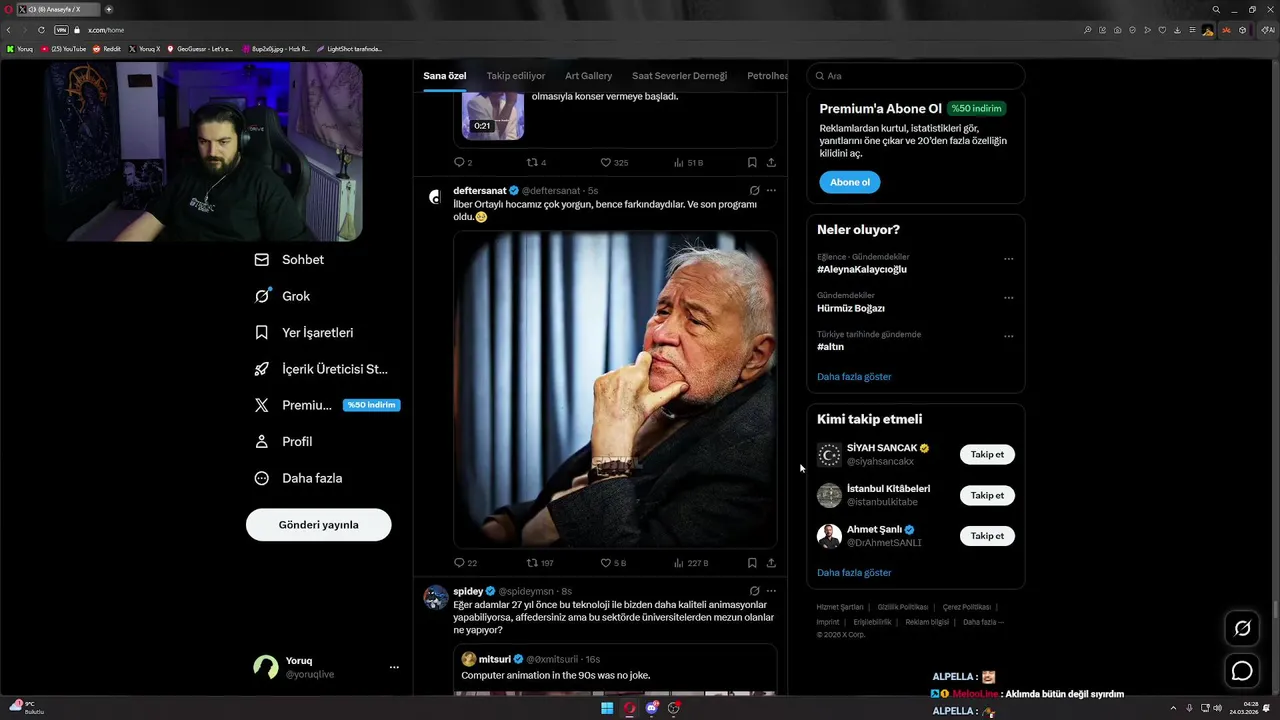Open Grok from the sidebar

click(x=282, y=296)
